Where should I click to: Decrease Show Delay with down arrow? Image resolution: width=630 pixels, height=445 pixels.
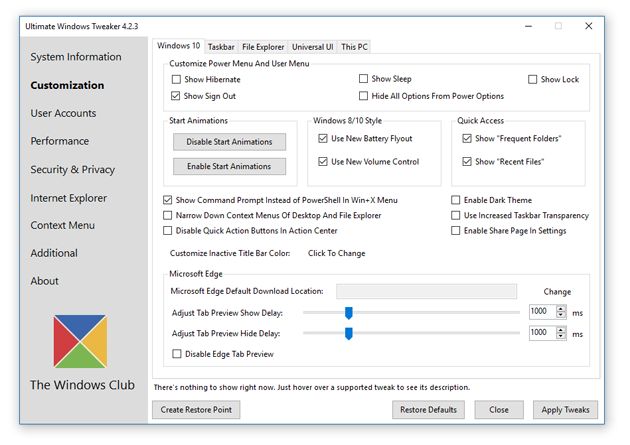tap(561, 315)
